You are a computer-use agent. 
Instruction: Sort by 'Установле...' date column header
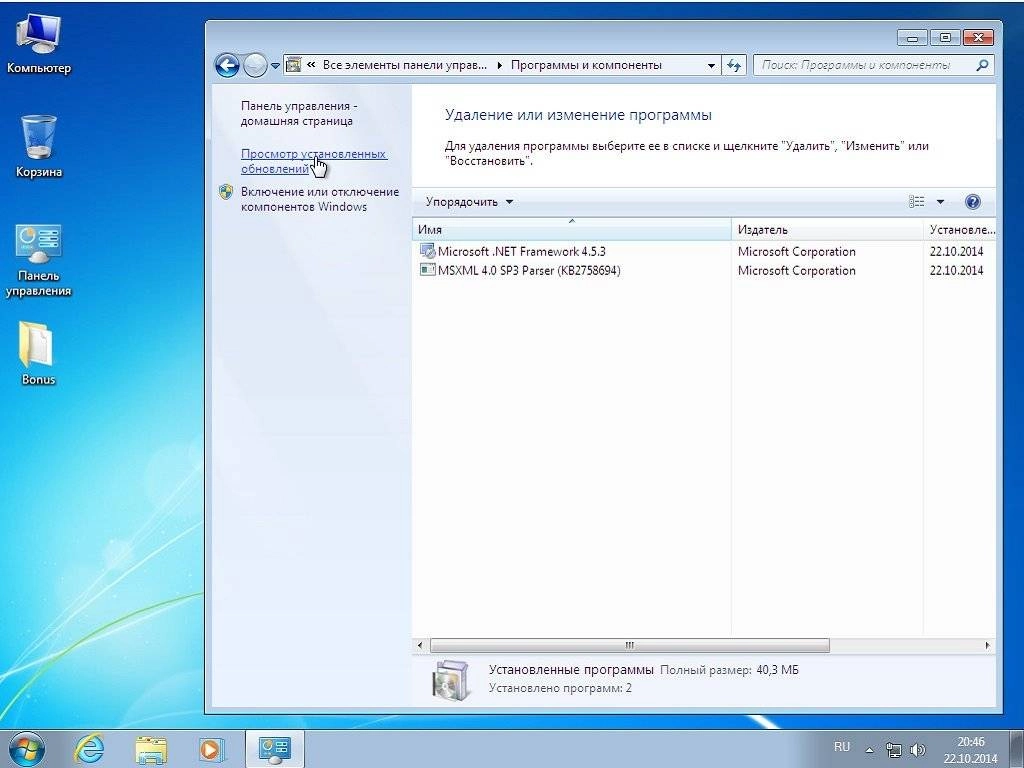click(959, 229)
